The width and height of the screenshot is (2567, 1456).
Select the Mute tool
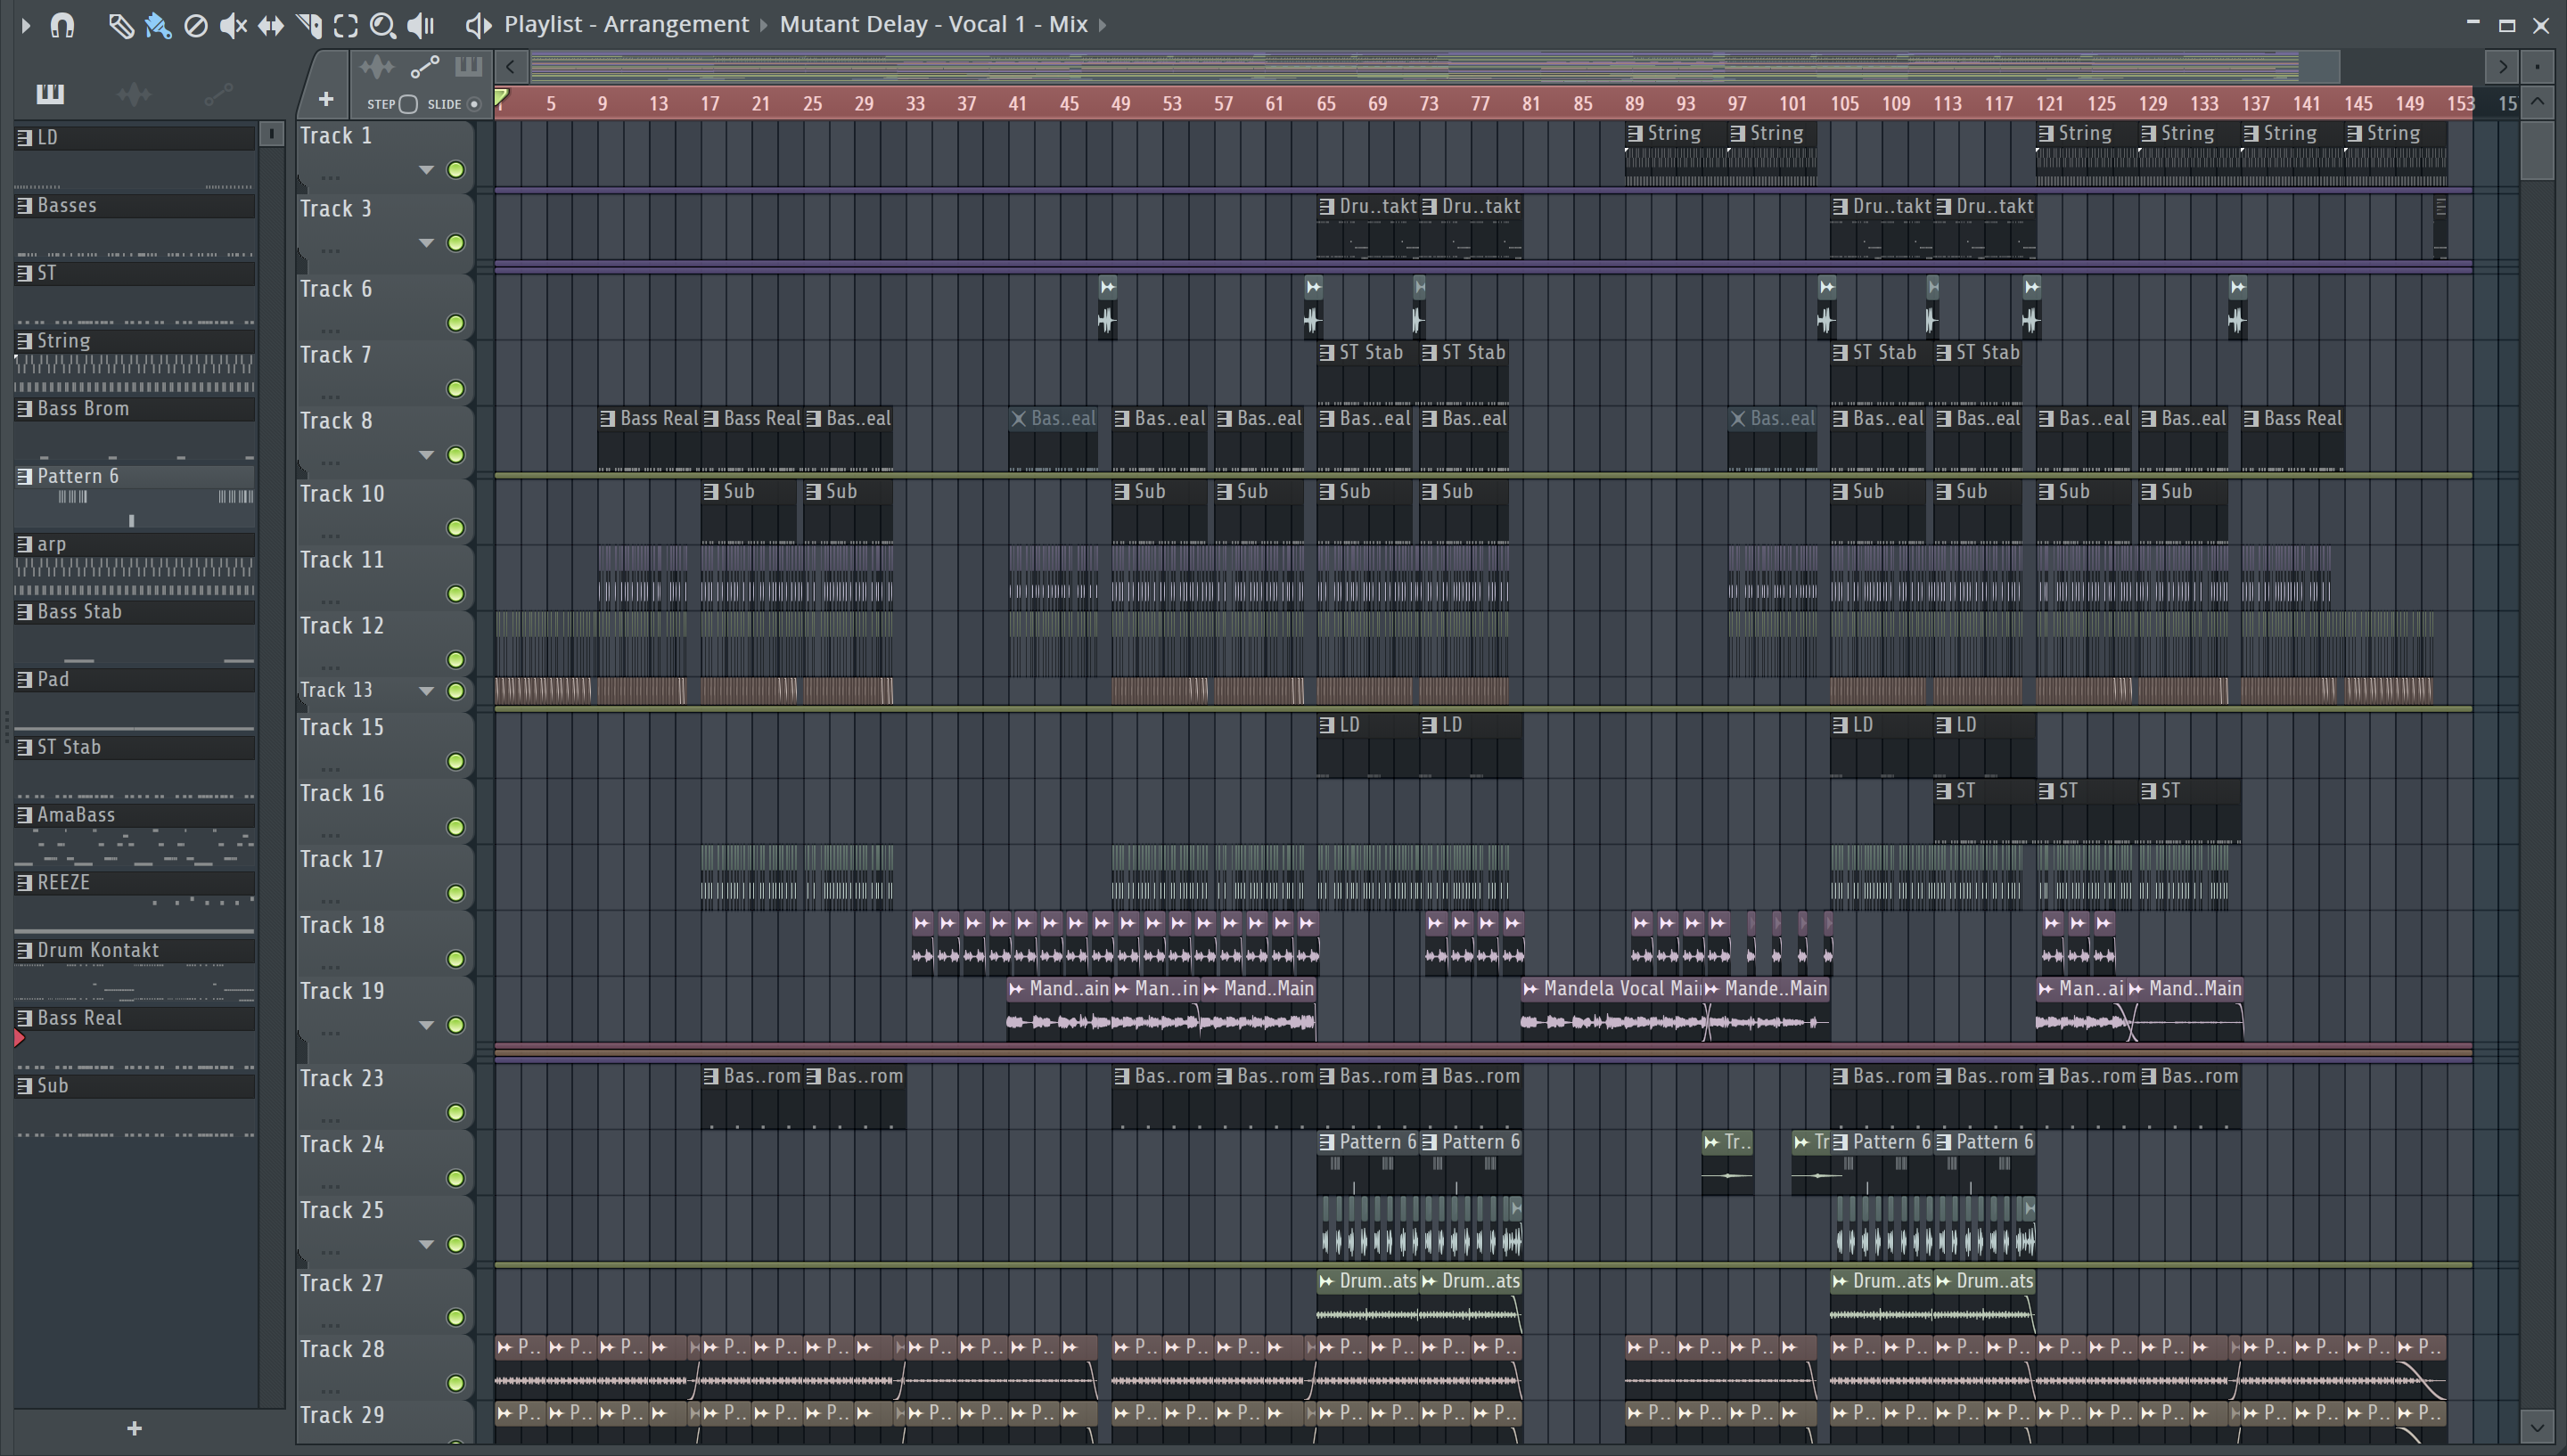coord(233,25)
